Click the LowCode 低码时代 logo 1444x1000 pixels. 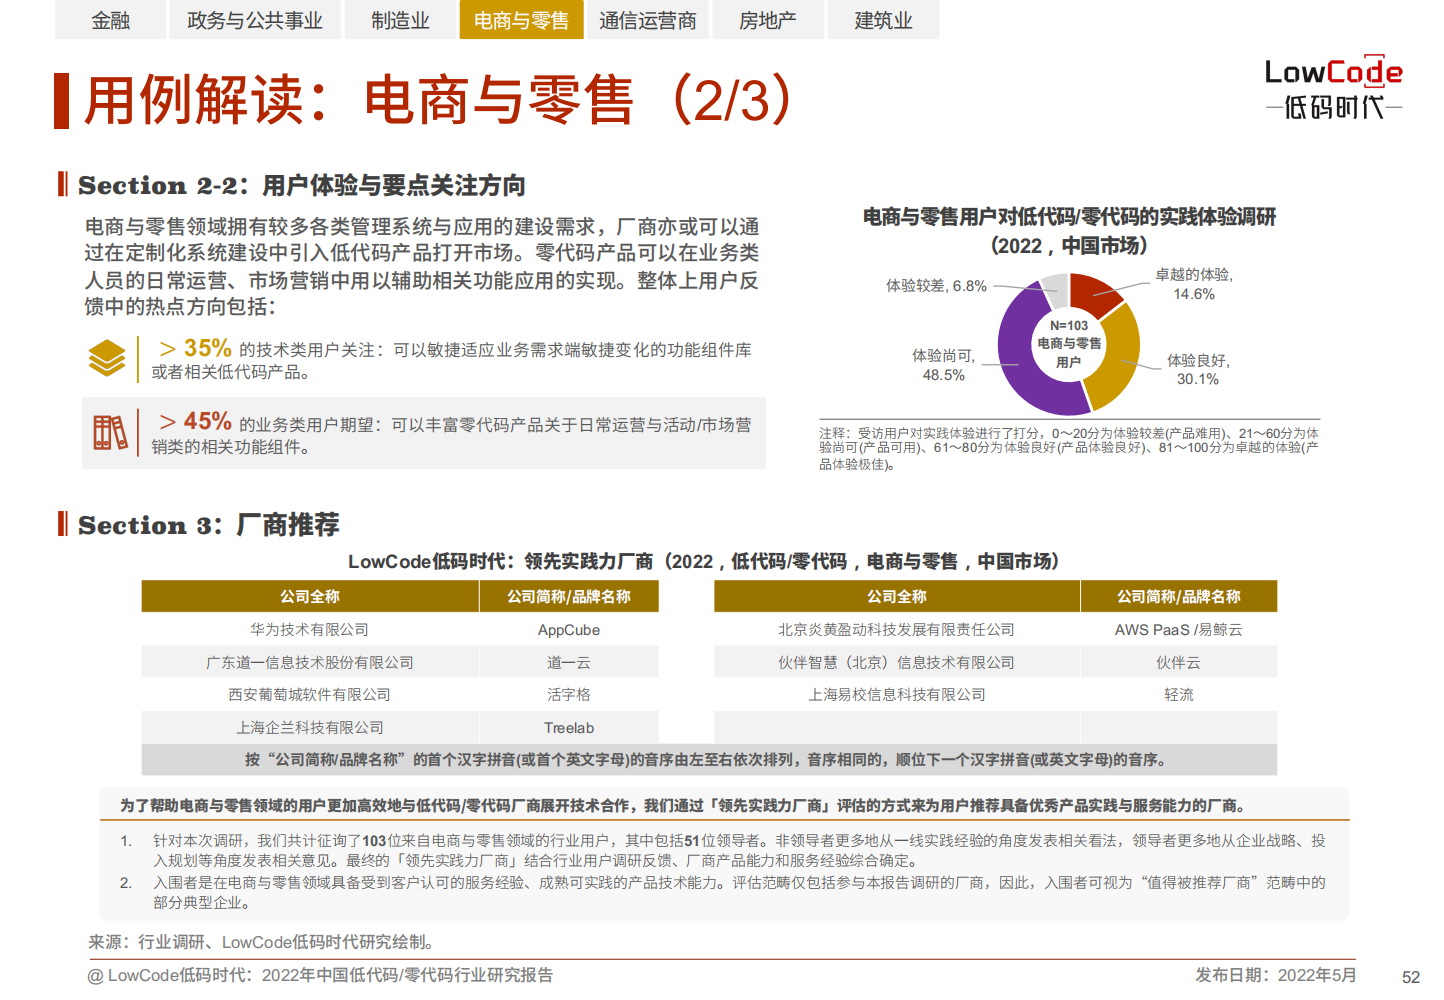1333,87
